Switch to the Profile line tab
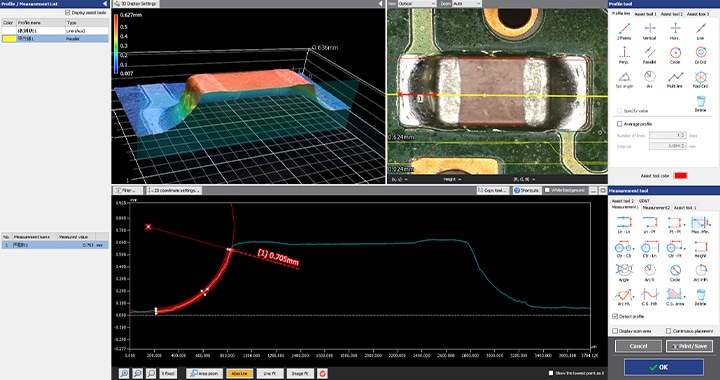This screenshot has width=720, height=380. click(x=621, y=14)
